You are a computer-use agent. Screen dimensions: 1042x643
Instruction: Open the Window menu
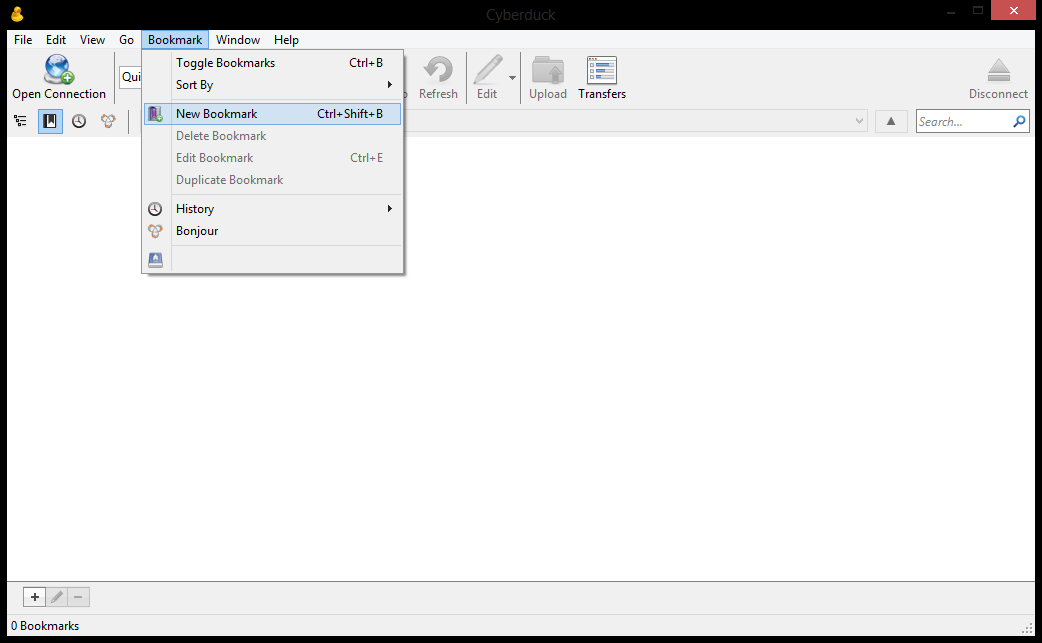click(238, 40)
